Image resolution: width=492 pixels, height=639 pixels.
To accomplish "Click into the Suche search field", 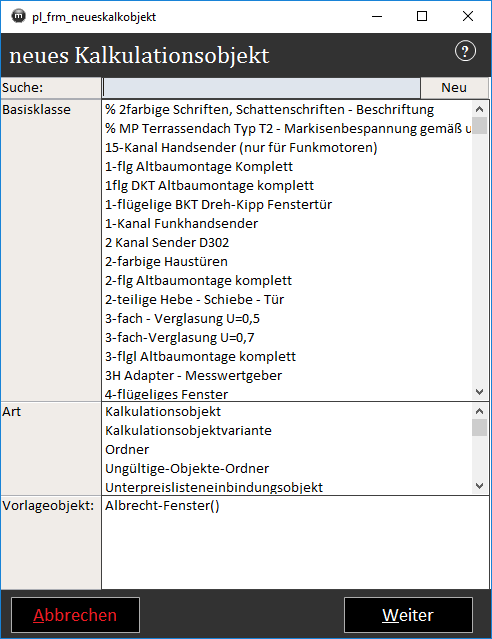I will point(261,88).
